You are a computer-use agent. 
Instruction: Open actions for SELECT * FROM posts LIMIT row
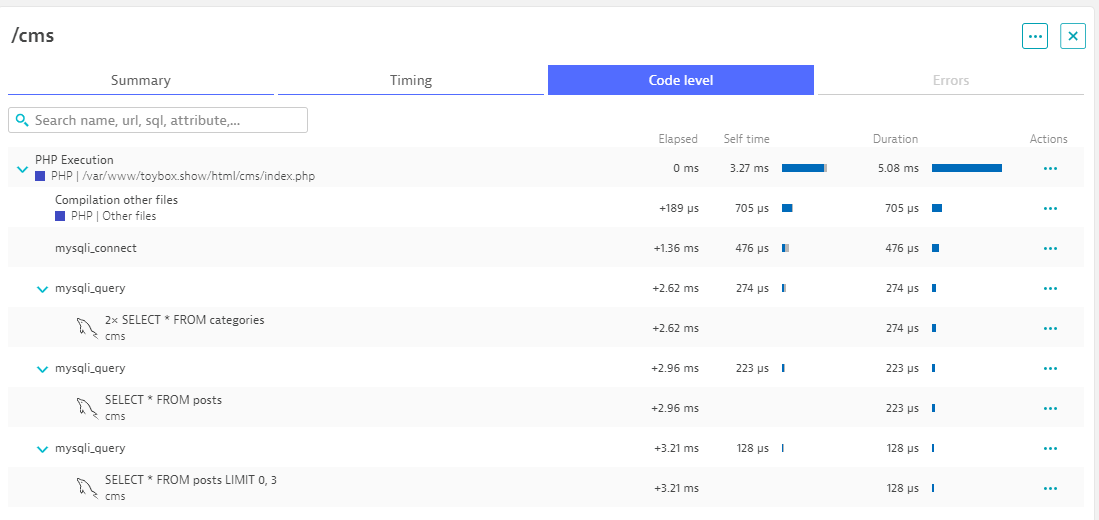click(1049, 488)
